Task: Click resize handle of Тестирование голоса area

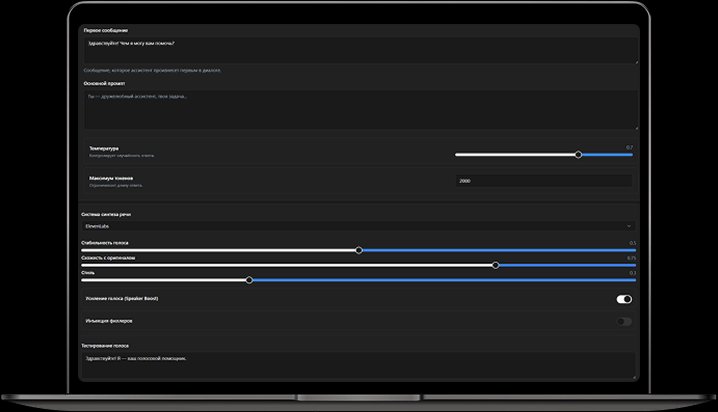Action: 634,376
